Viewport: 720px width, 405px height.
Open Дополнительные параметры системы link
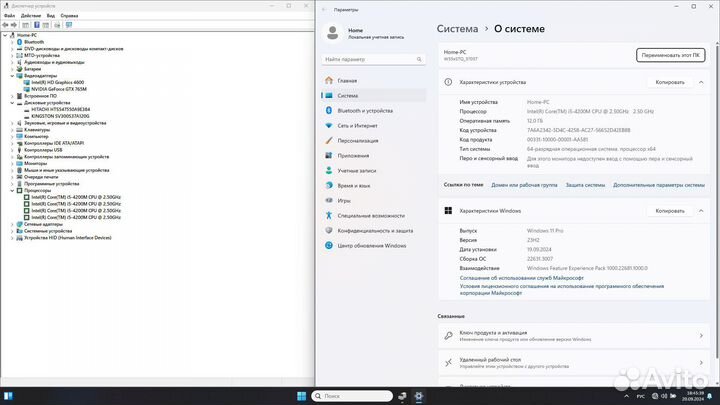pyautogui.click(x=658, y=185)
